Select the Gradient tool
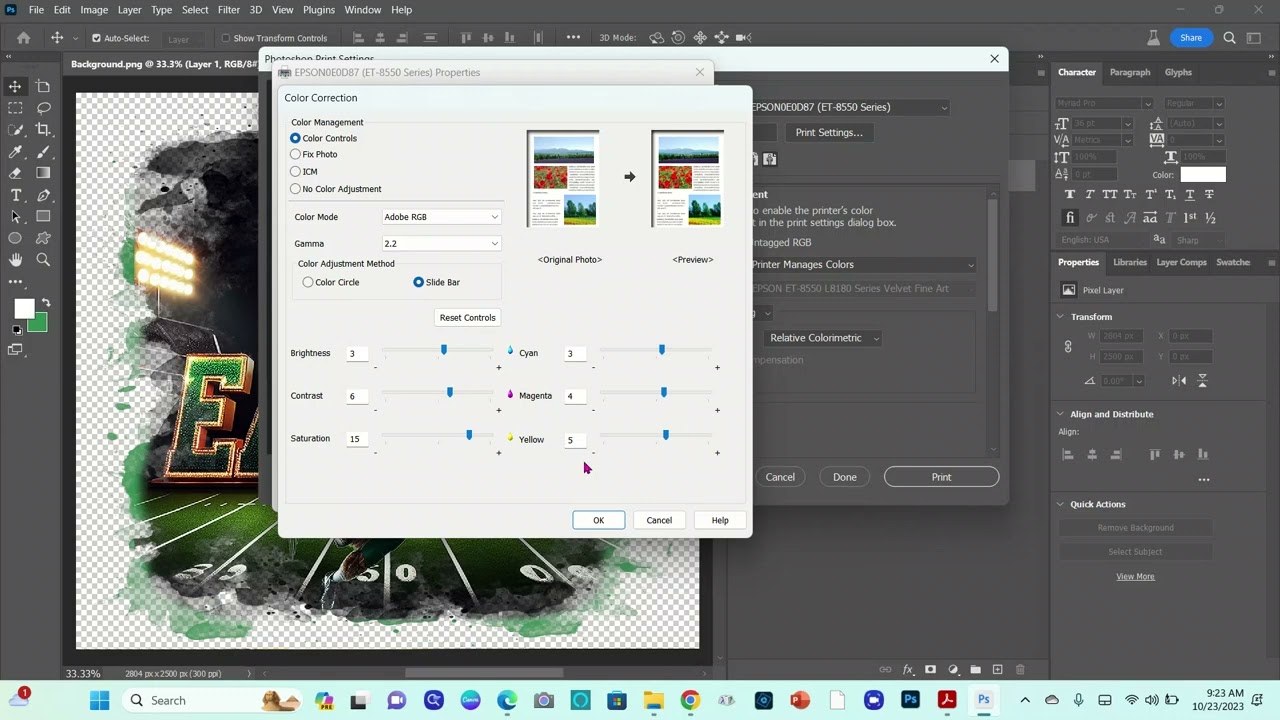The height and width of the screenshot is (720, 1280). coord(43,173)
